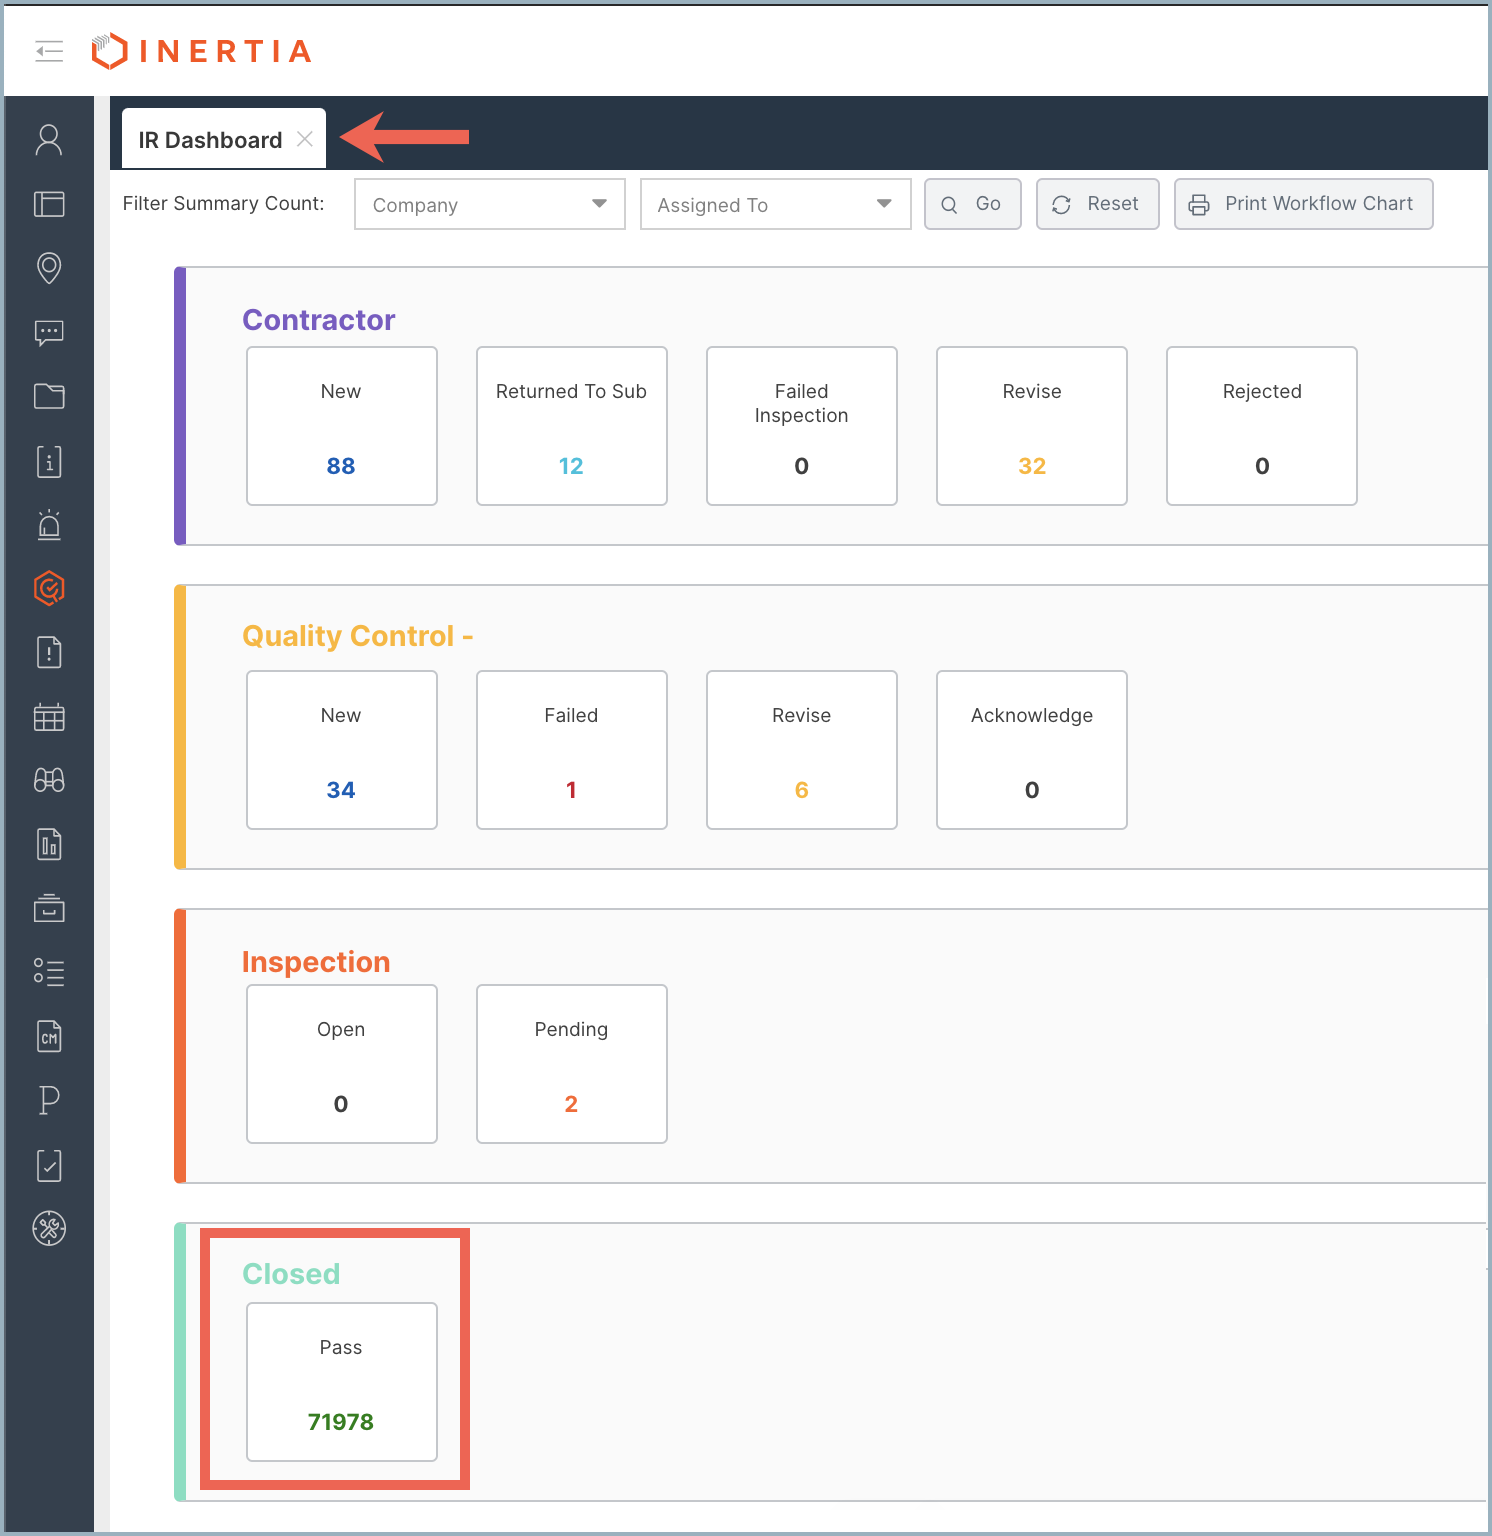
Task: Open the chat messages icon in the sidebar
Action: 49,333
